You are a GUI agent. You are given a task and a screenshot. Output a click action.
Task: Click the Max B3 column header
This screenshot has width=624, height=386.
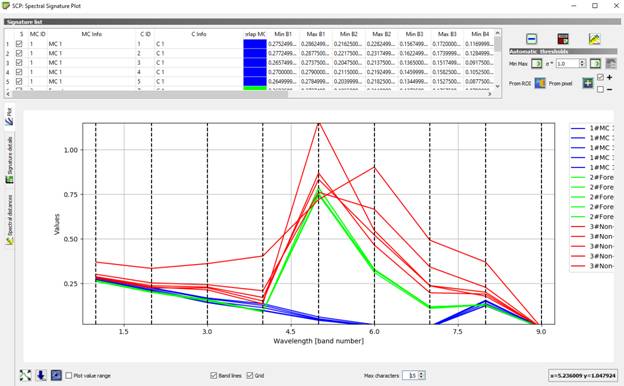447,34
